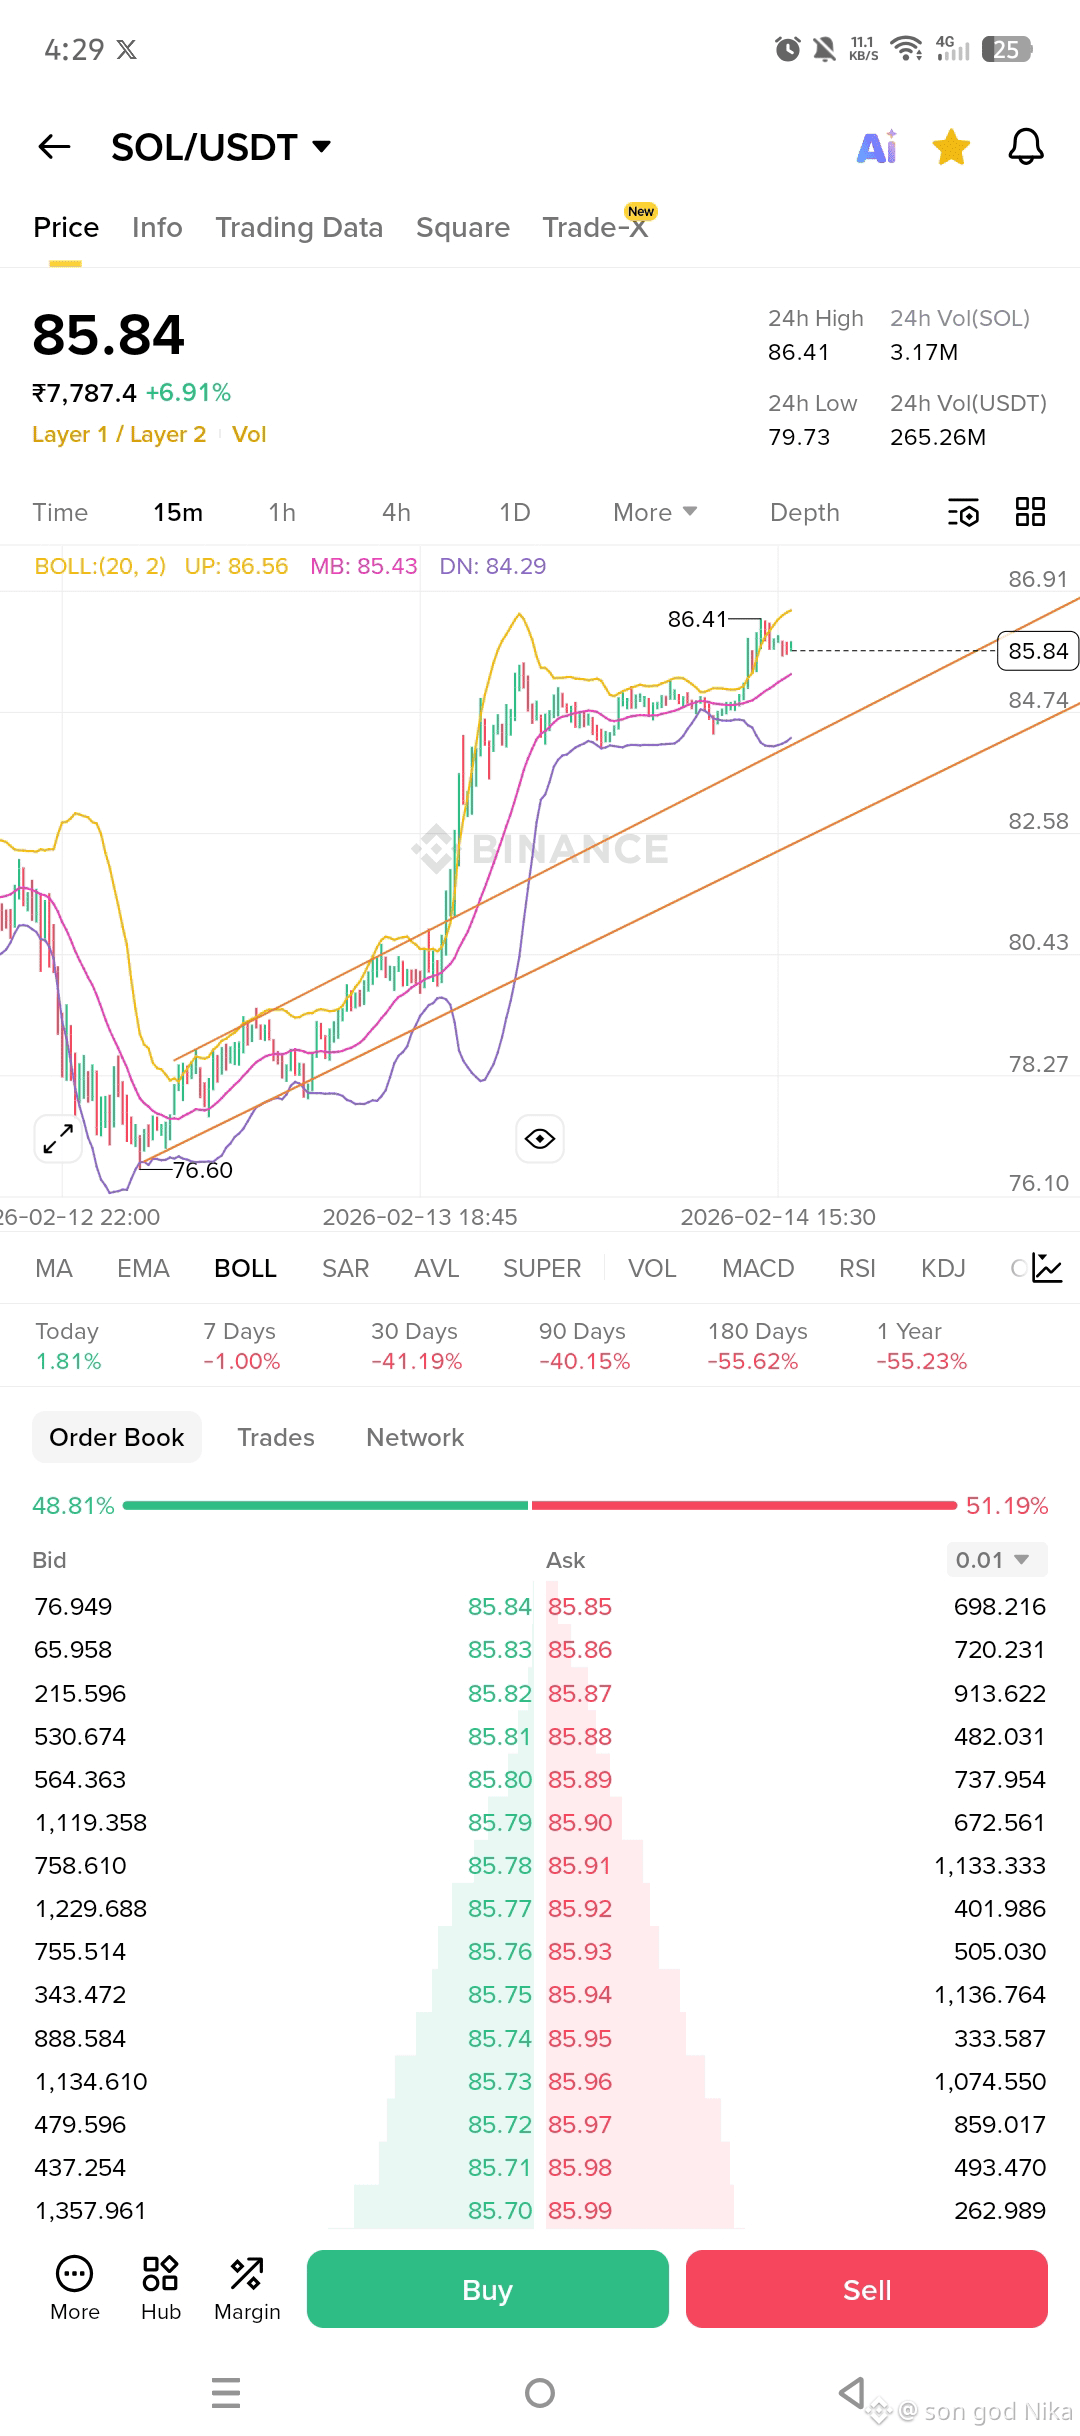
Task: Open the AI assistant icon
Action: 877,147
